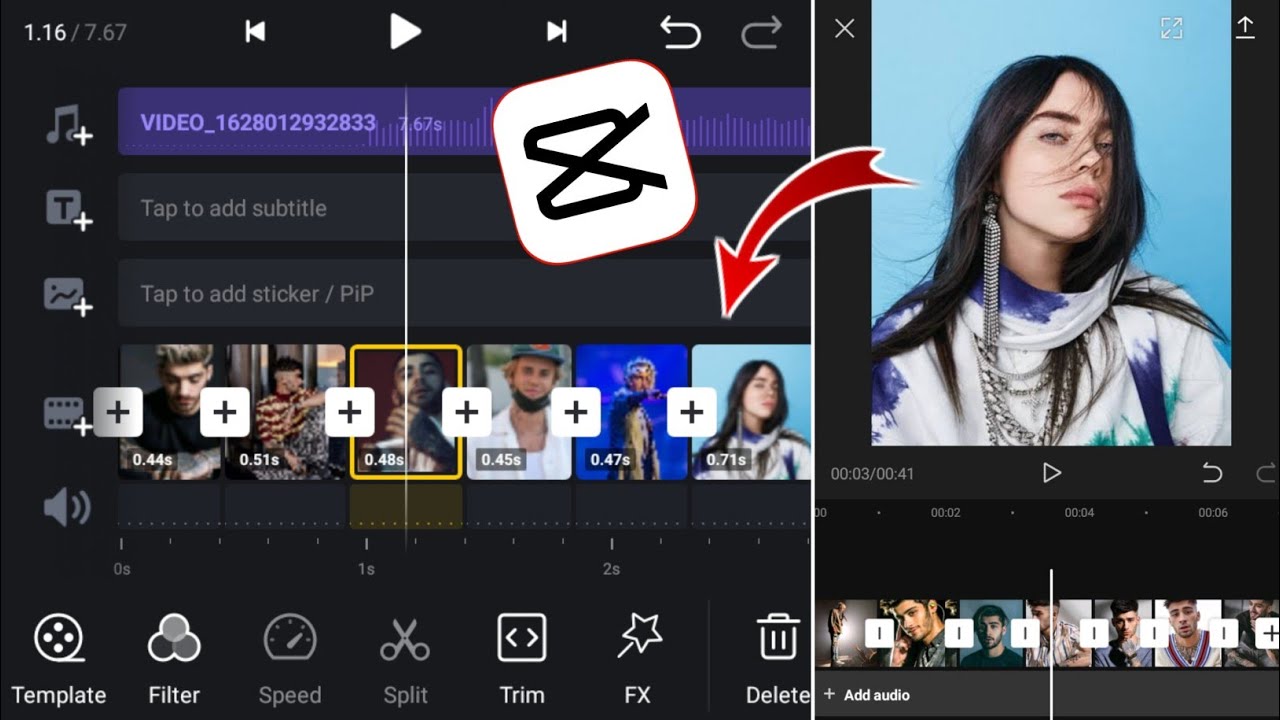
Task: Open the Filter tool
Action: 174,658
